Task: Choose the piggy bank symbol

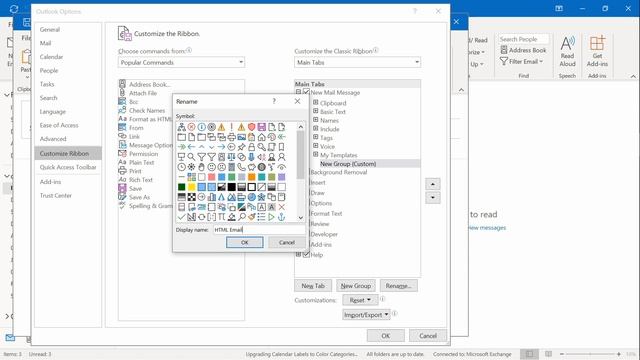Action: (x=251, y=167)
